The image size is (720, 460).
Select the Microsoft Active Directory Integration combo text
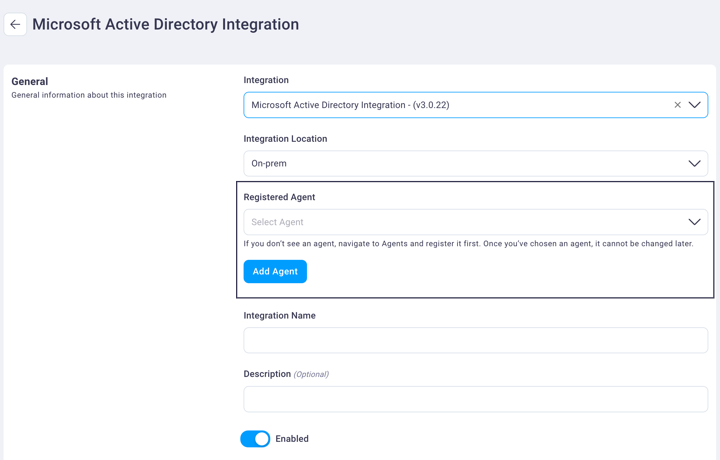point(350,105)
